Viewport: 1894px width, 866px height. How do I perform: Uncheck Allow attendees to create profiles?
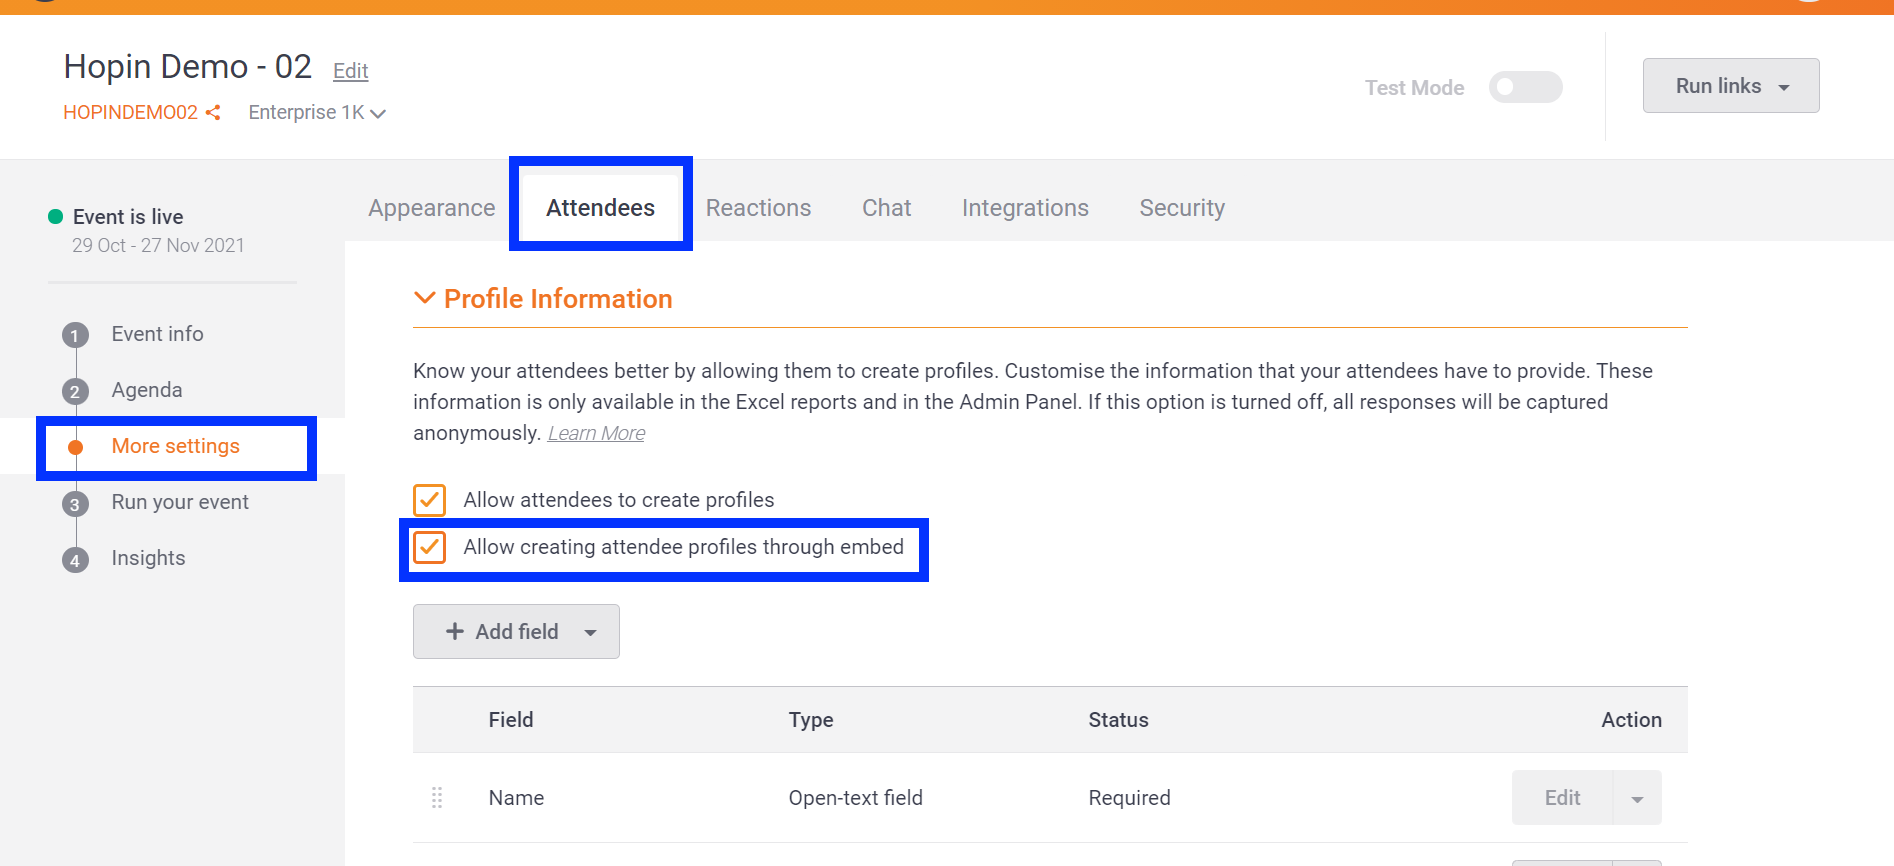point(430,499)
